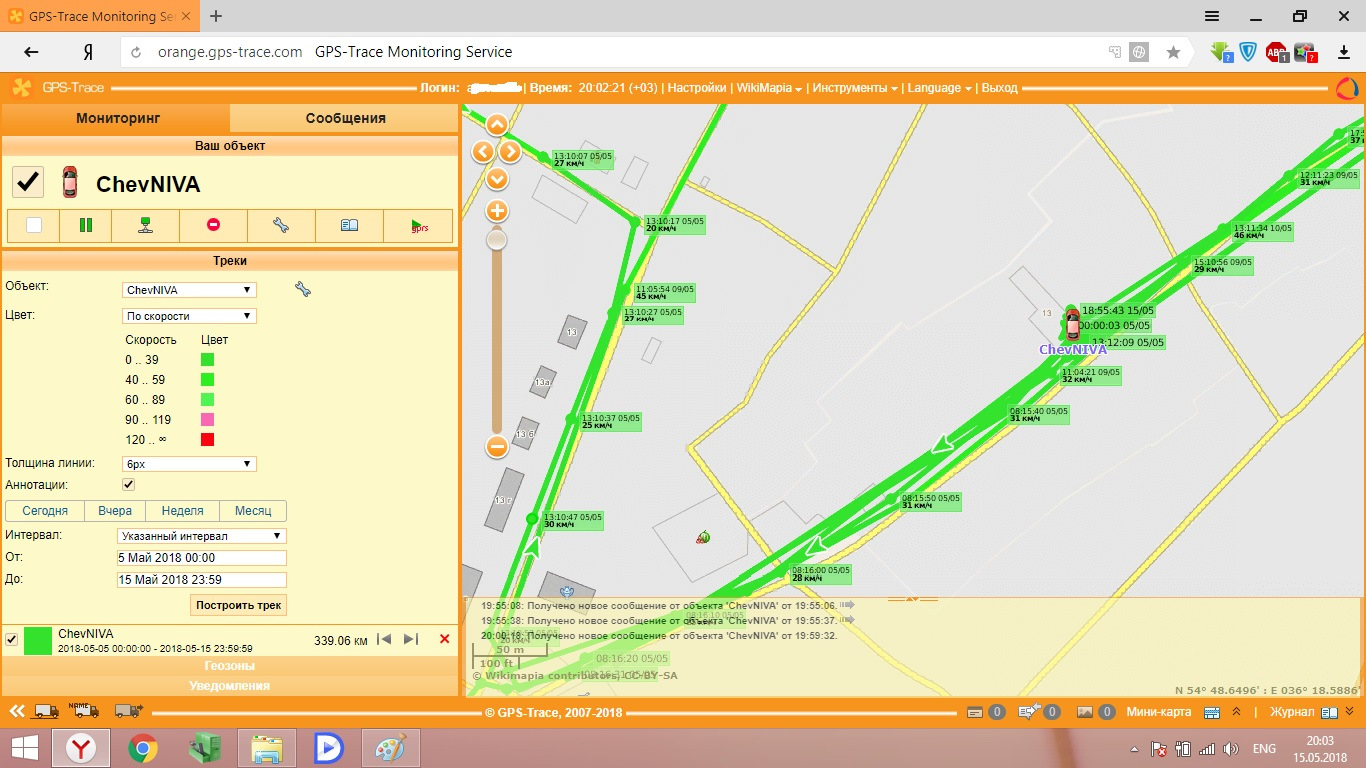Open the book report icon for ChevNIVA
1366x768 pixels.
tap(349, 225)
